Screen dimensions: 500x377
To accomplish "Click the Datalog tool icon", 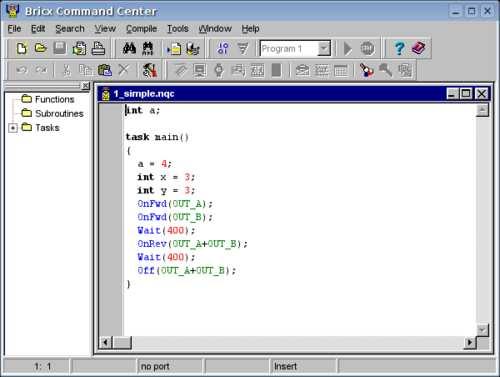I will point(321,70).
